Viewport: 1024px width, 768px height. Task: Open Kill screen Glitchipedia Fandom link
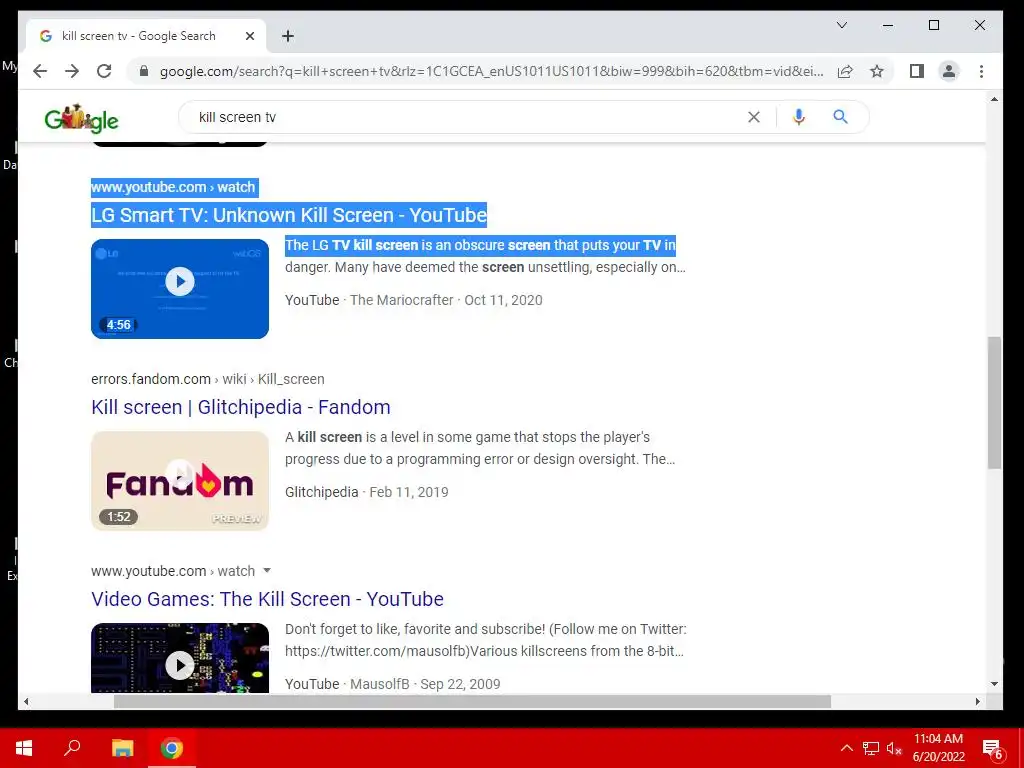coord(241,407)
